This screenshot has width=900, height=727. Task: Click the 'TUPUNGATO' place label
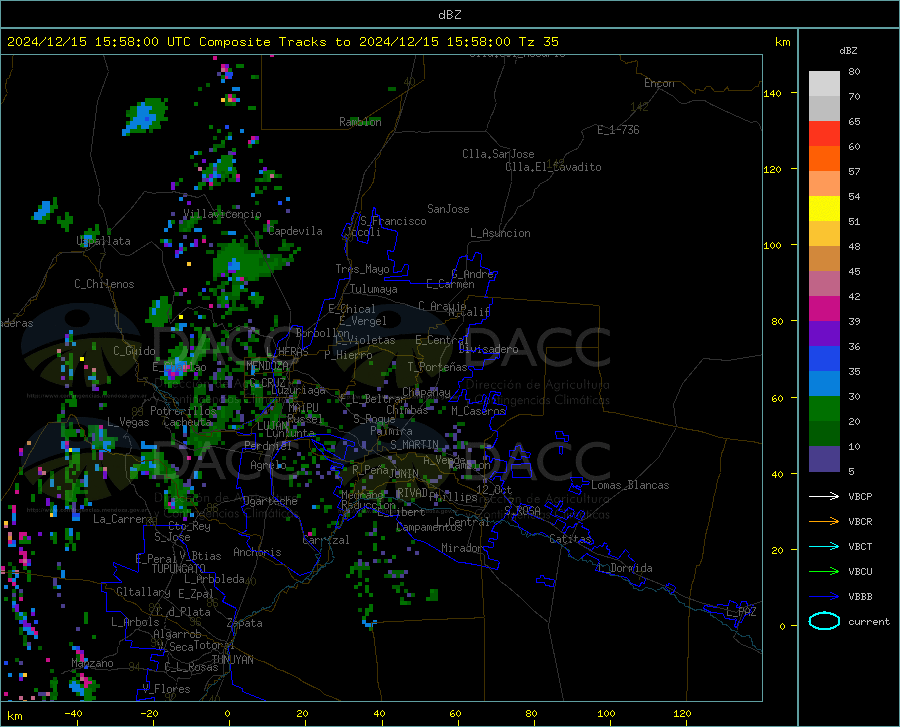pos(179,569)
